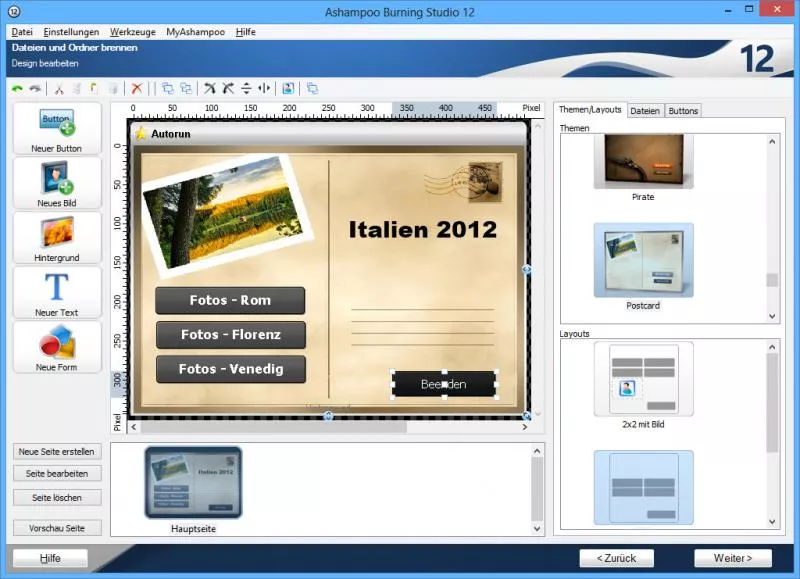
Task: Select the landscape photo on the postcard
Action: pos(228,216)
